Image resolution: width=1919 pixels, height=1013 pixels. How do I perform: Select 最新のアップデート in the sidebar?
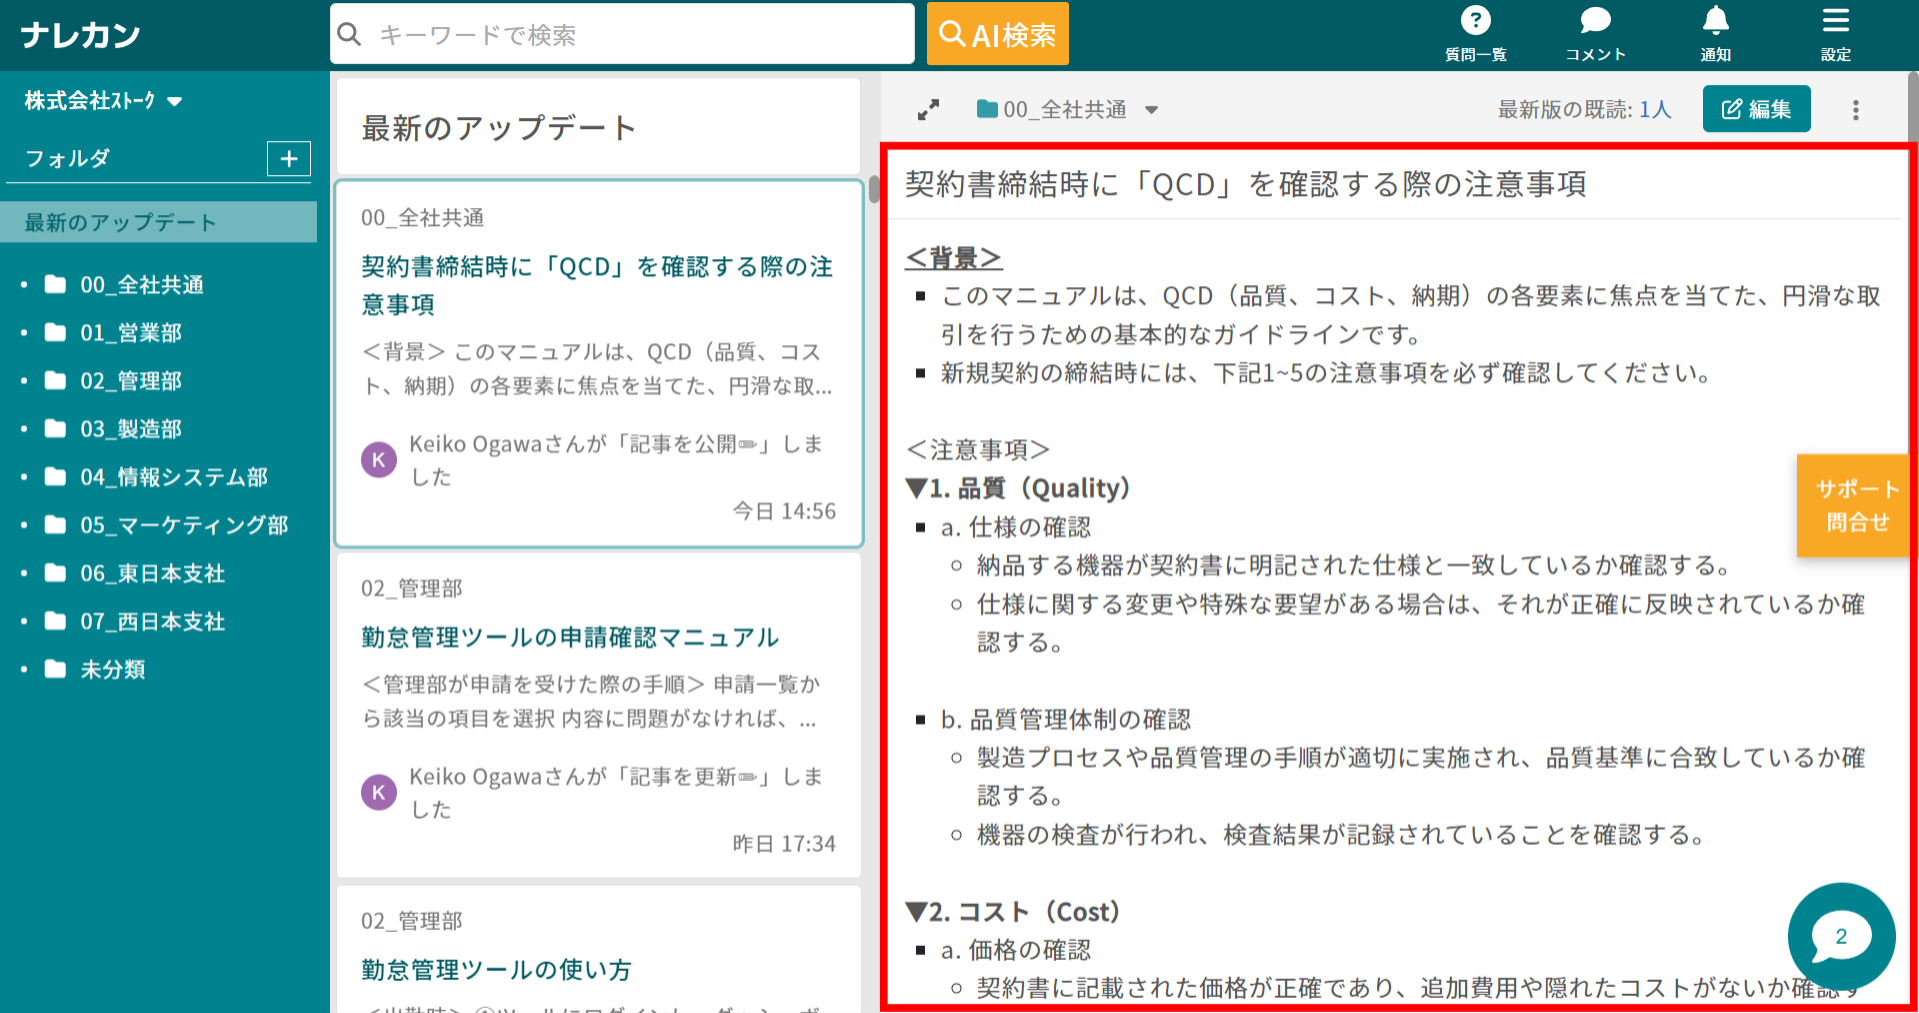point(159,222)
